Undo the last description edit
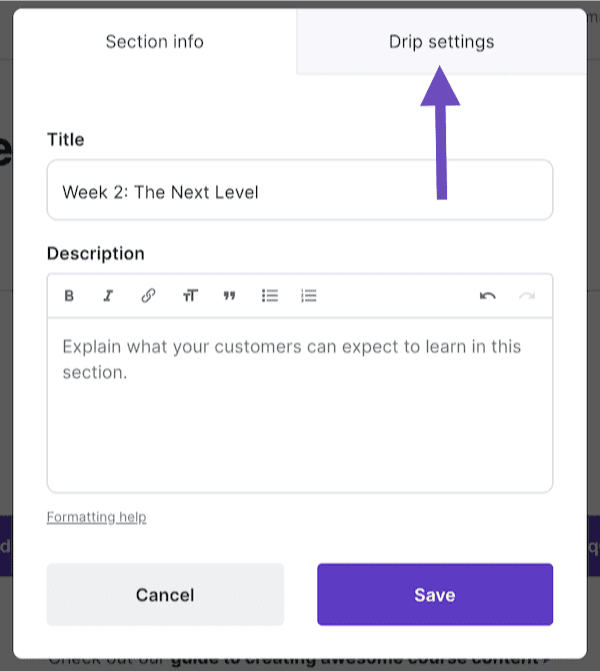Screen dimensions: 600x671 pos(487,296)
